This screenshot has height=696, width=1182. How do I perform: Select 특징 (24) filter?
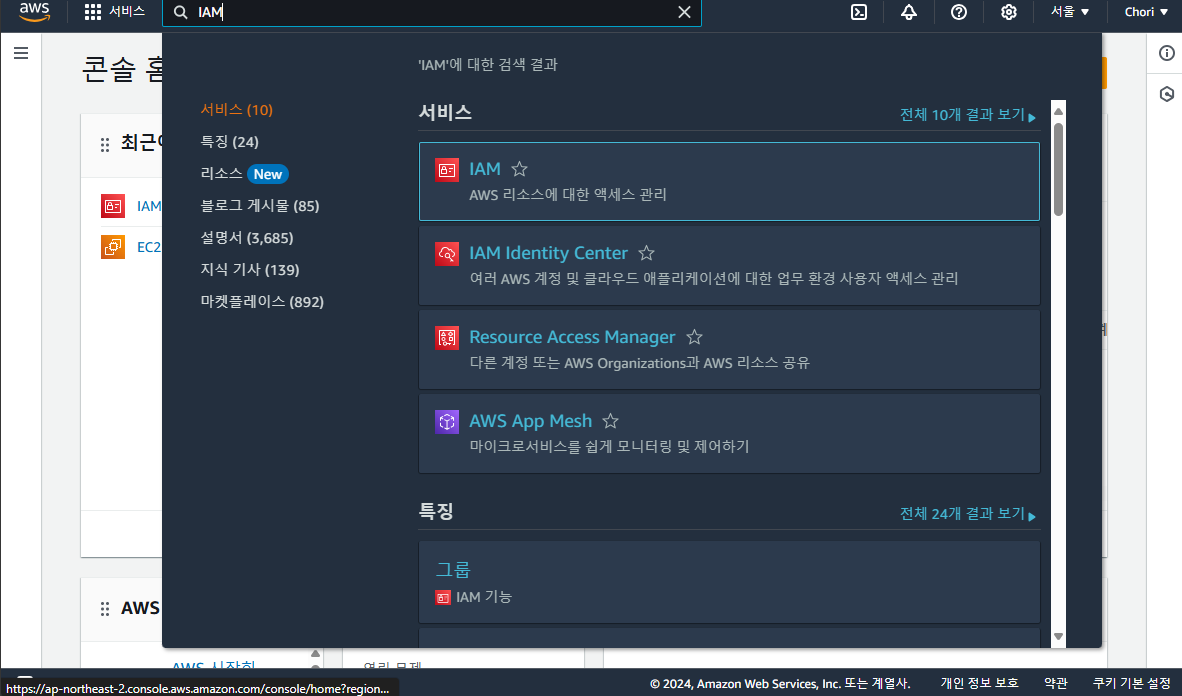pos(229,142)
